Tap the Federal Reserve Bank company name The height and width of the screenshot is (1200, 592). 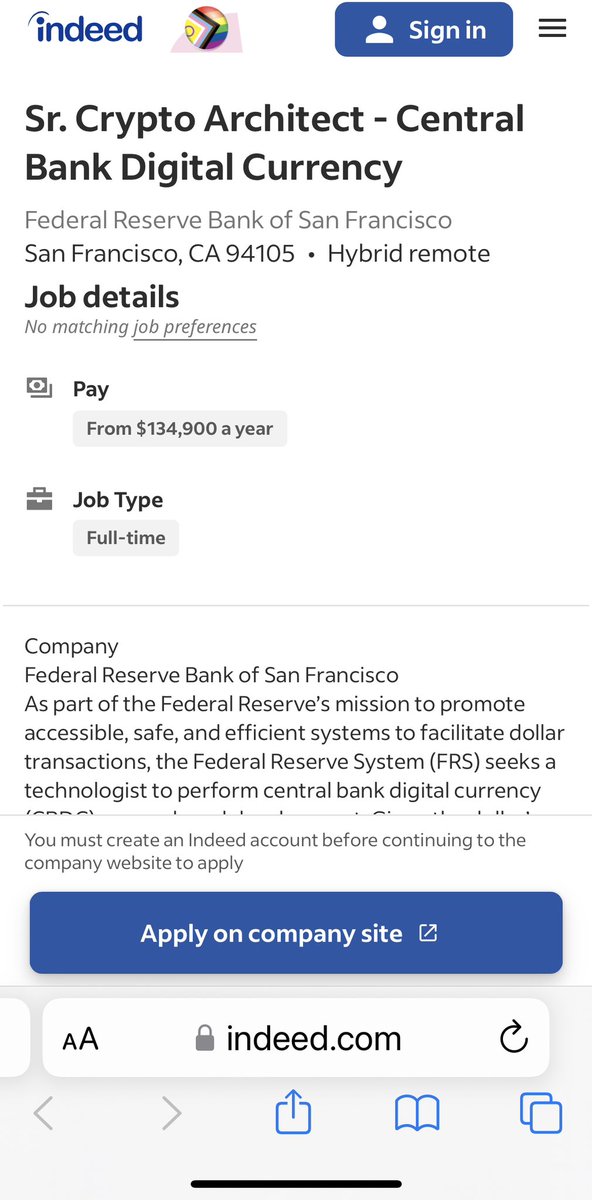pyautogui.click(x=238, y=220)
